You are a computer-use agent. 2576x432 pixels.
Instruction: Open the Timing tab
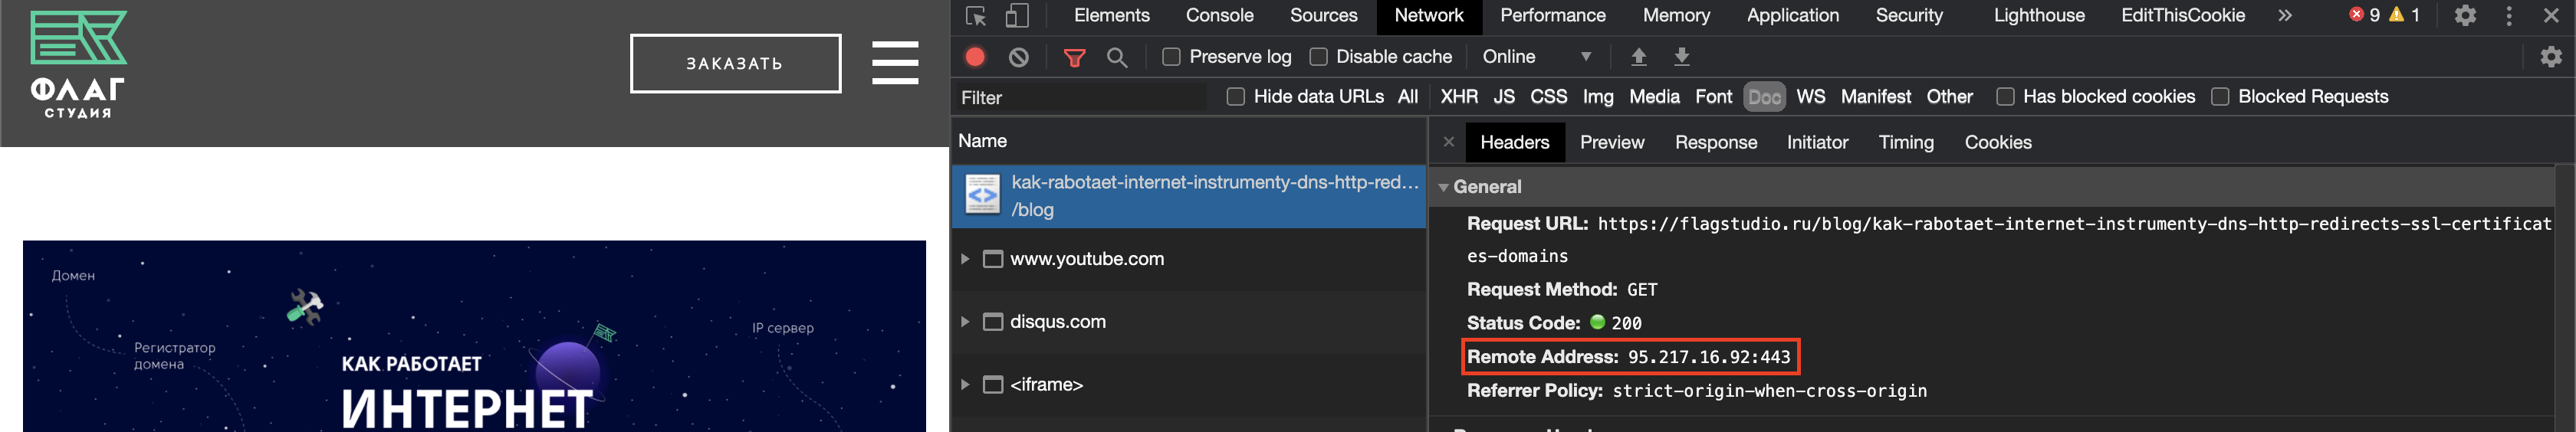click(x=1905, y=142)
